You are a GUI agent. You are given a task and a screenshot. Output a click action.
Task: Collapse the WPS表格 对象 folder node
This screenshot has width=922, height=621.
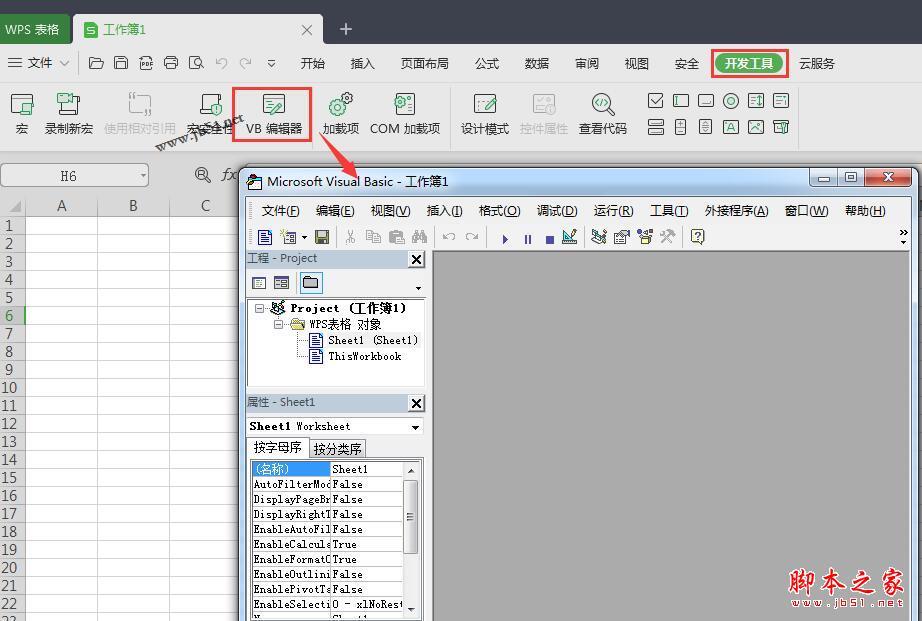click(278, 325)
